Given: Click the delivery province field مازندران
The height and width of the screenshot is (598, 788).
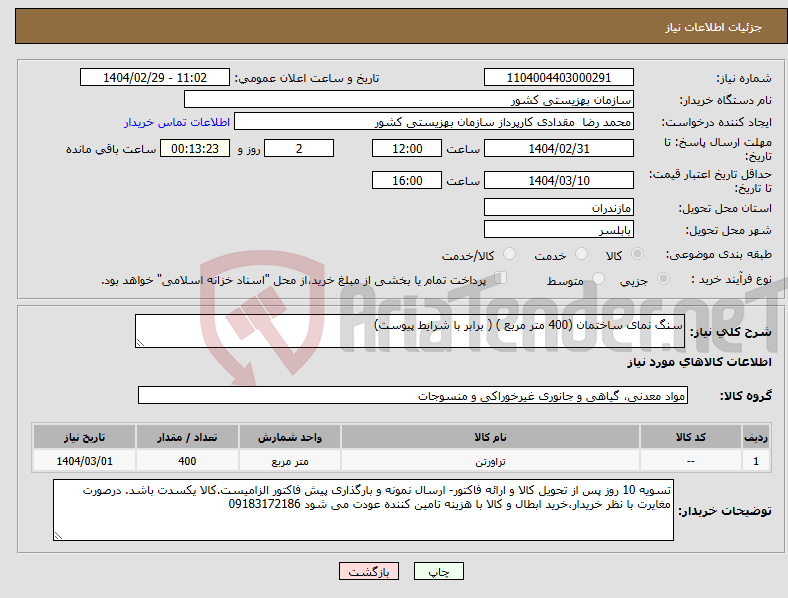Looking at the screenshot, I should (x=558, y=207).
